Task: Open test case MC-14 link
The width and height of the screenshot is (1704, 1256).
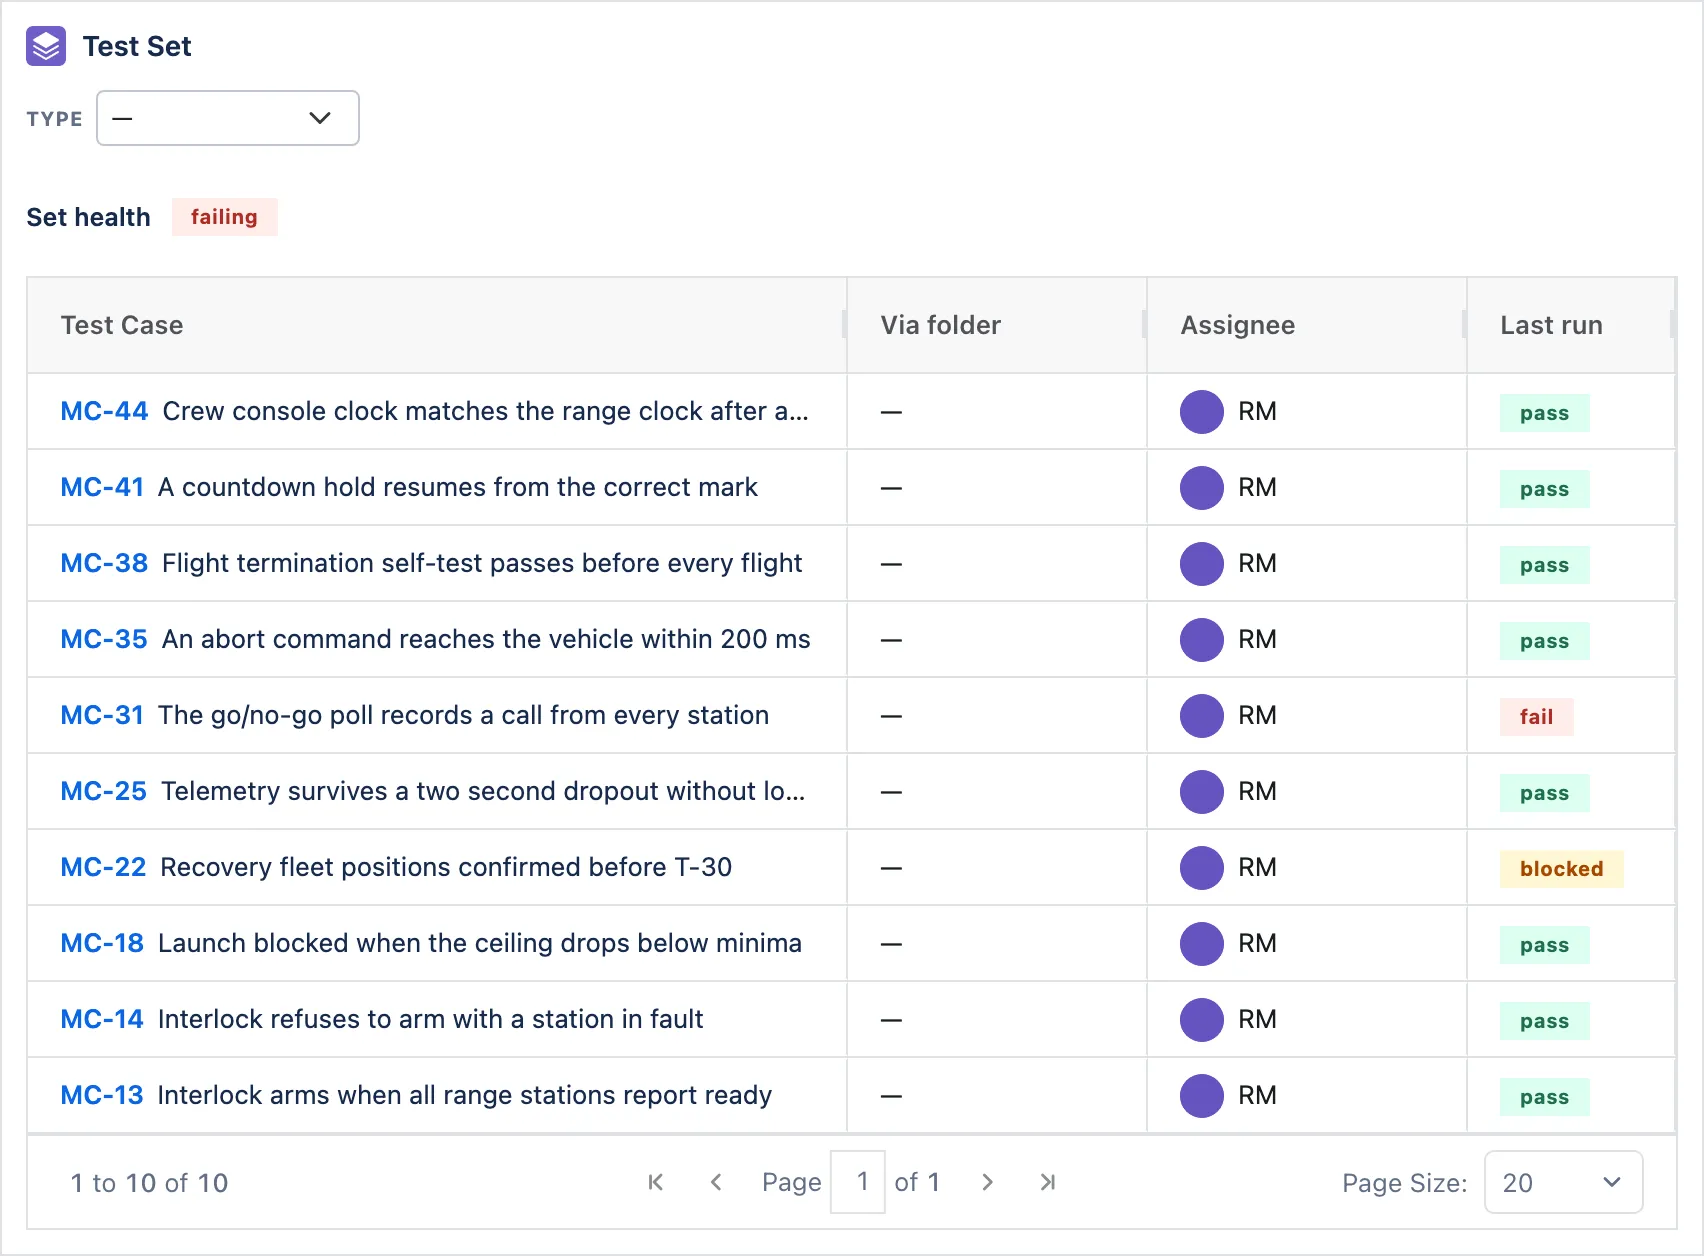Action: click(102, 1019)
